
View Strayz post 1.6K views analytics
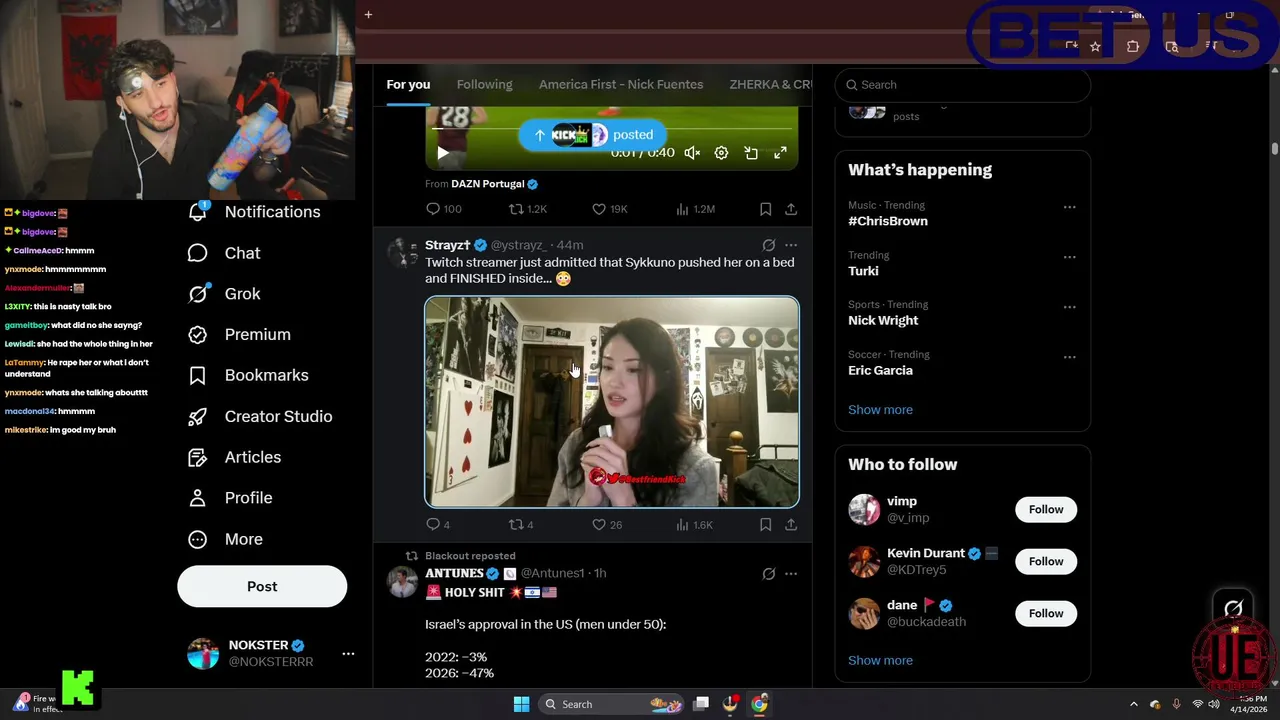point(695,524)
